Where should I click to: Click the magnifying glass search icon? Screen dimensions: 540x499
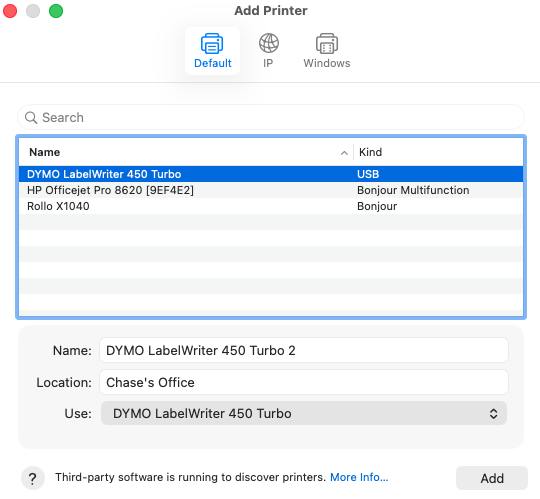click(31, 117)
